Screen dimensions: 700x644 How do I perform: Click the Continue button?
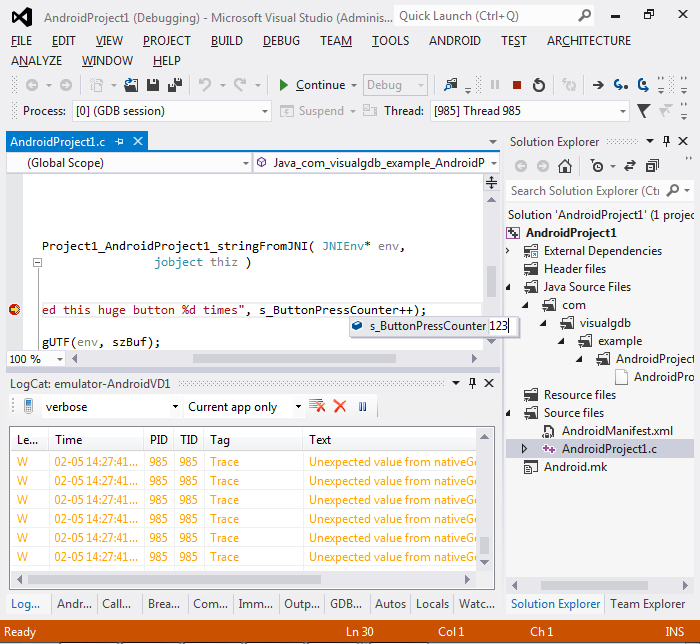[x=312, y=85]
